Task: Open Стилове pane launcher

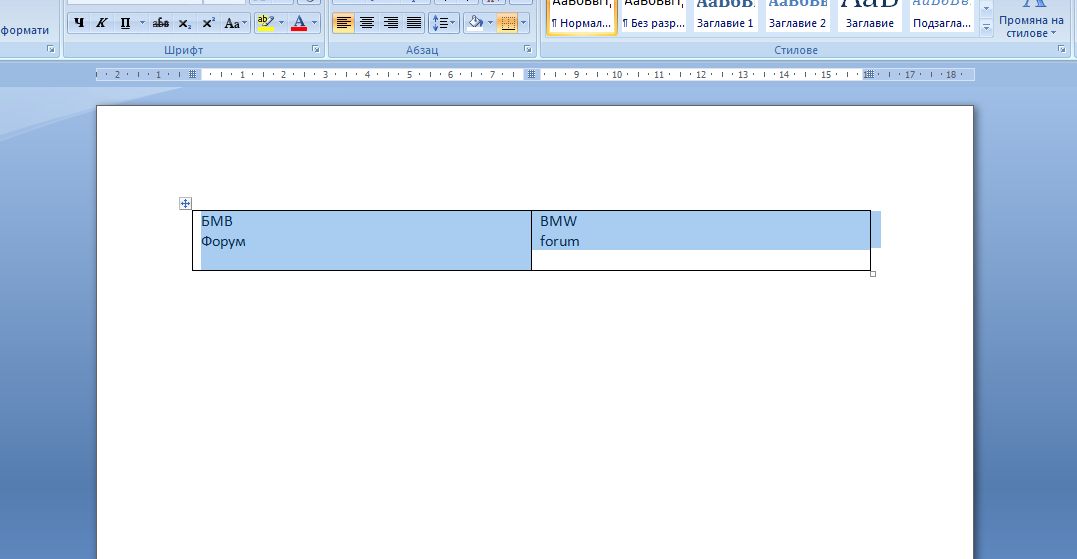Action: (1061, 49)
